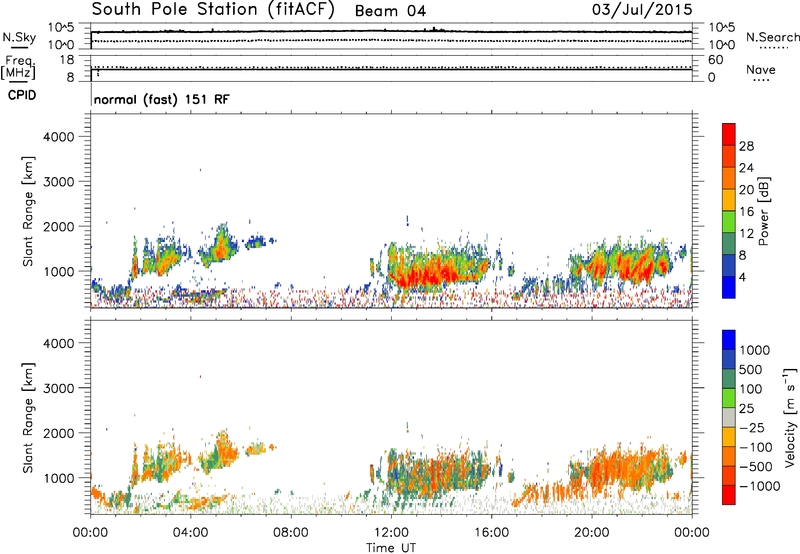Click the '24' power colorbar value
Viewport: 800px width, 554px height.
tap(746, 168)
